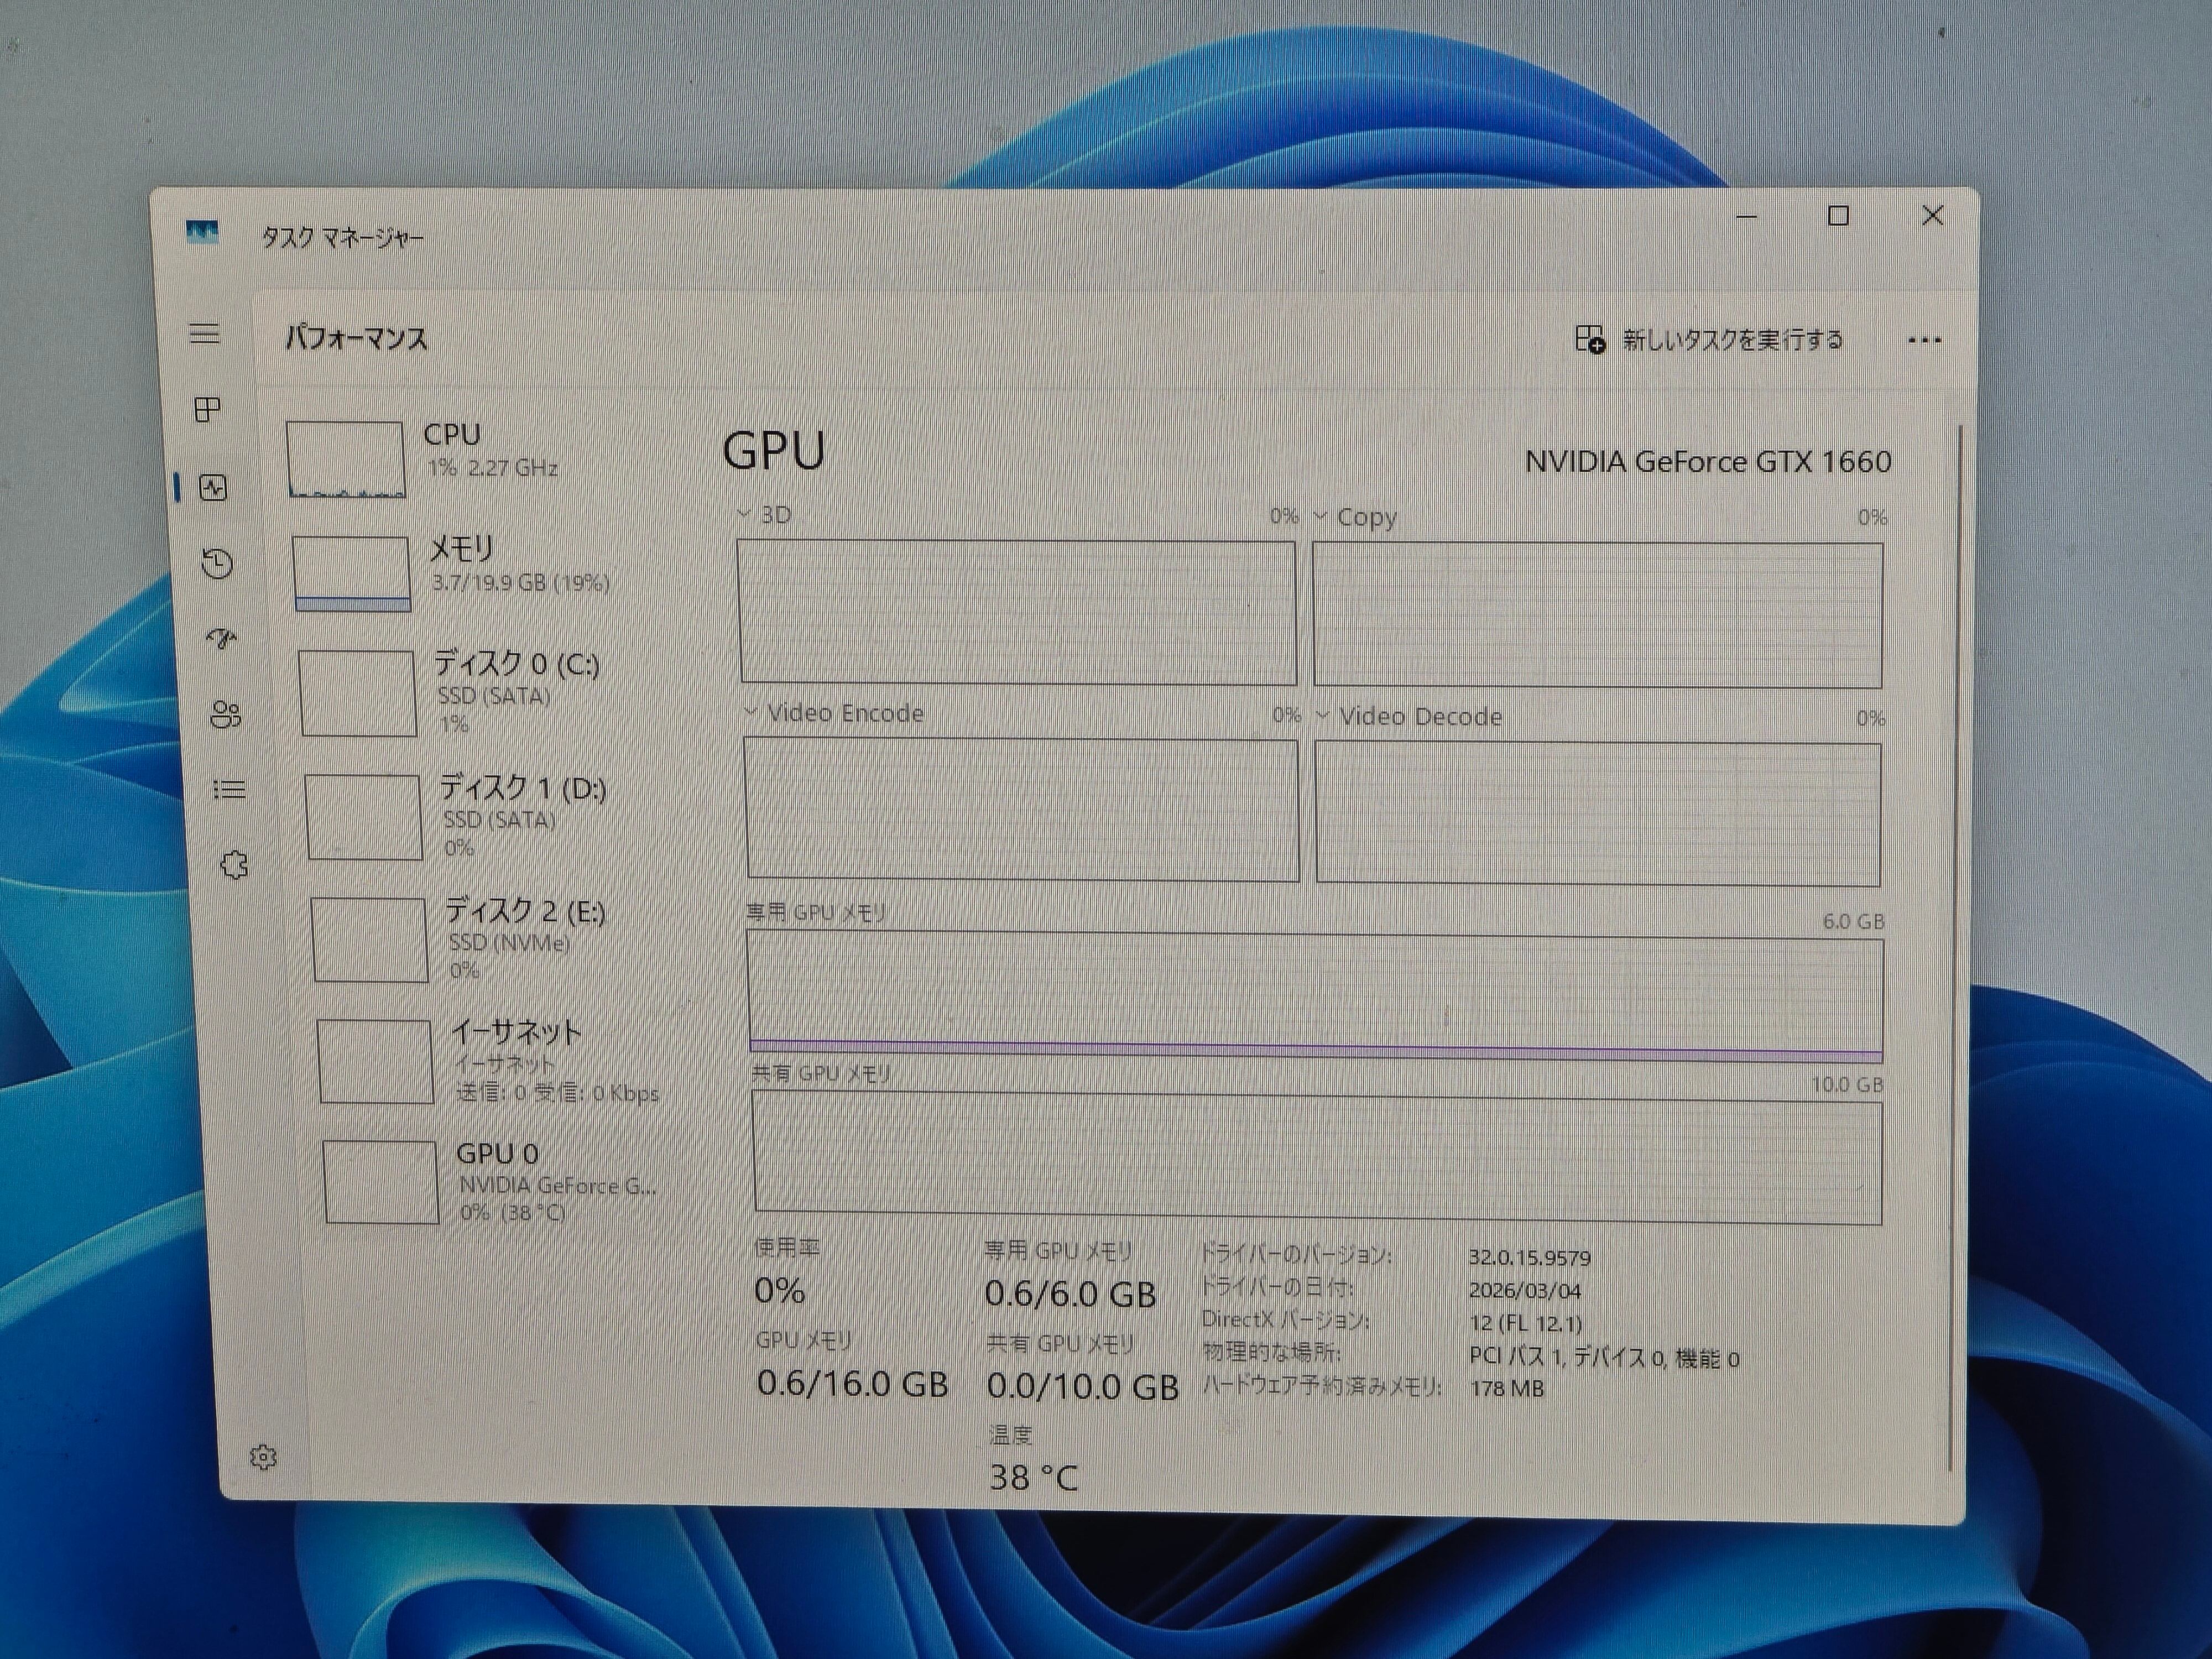Open the three-dots more options menu
Viewport: 2212px width, 1659px height.
(1923, 341)
